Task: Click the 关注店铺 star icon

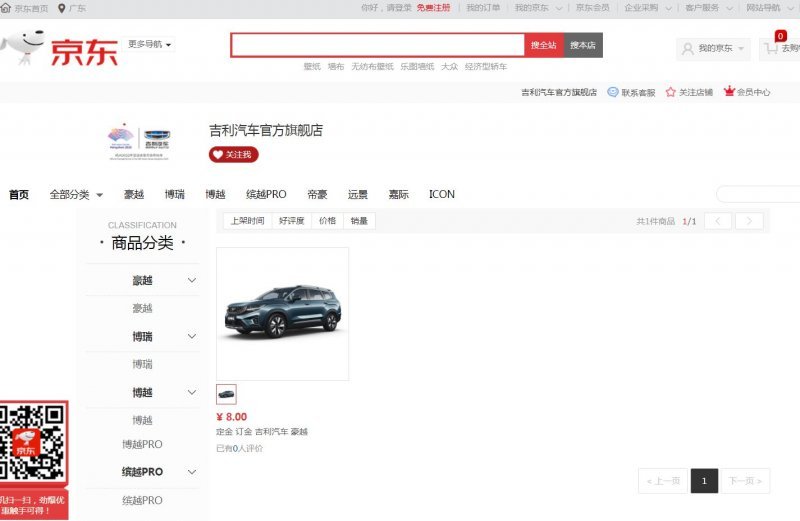Action: pyautogui.click(x=670, y=92)
